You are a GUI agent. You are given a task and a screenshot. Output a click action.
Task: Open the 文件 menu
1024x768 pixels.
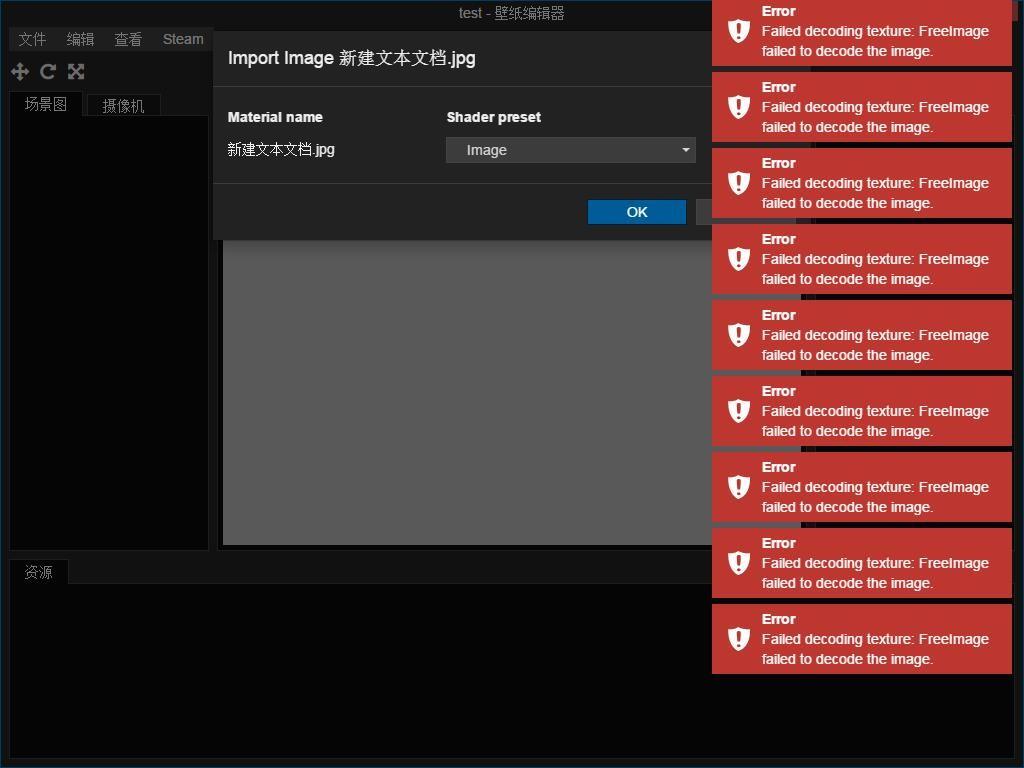point(31,39)
